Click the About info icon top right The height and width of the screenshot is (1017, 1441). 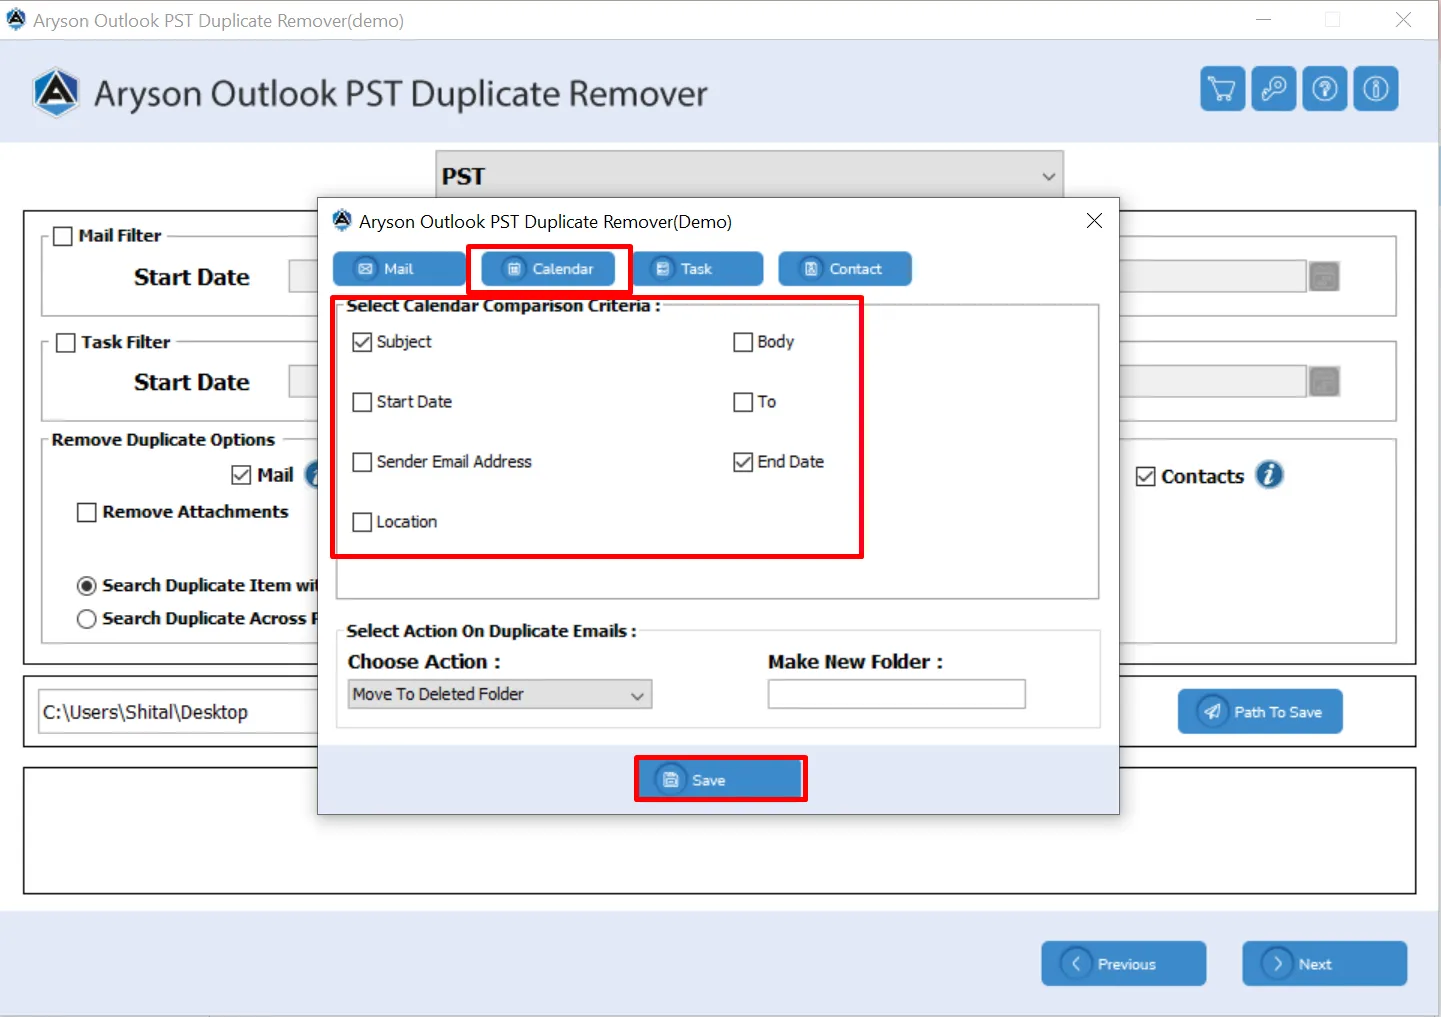pyautogui.click(x=1376, y=88)
